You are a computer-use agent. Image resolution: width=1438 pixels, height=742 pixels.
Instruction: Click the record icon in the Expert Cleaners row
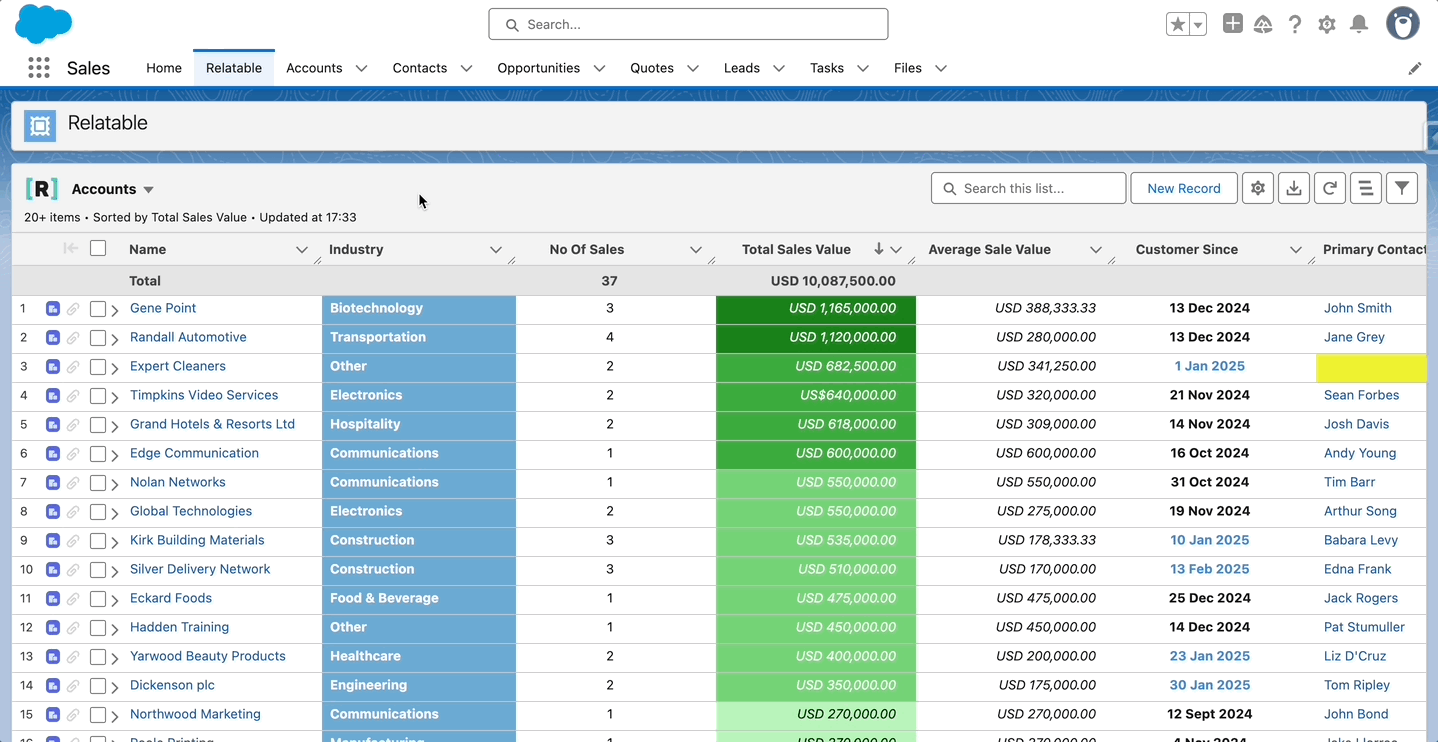pyautogui.click(x=53, y=367)
